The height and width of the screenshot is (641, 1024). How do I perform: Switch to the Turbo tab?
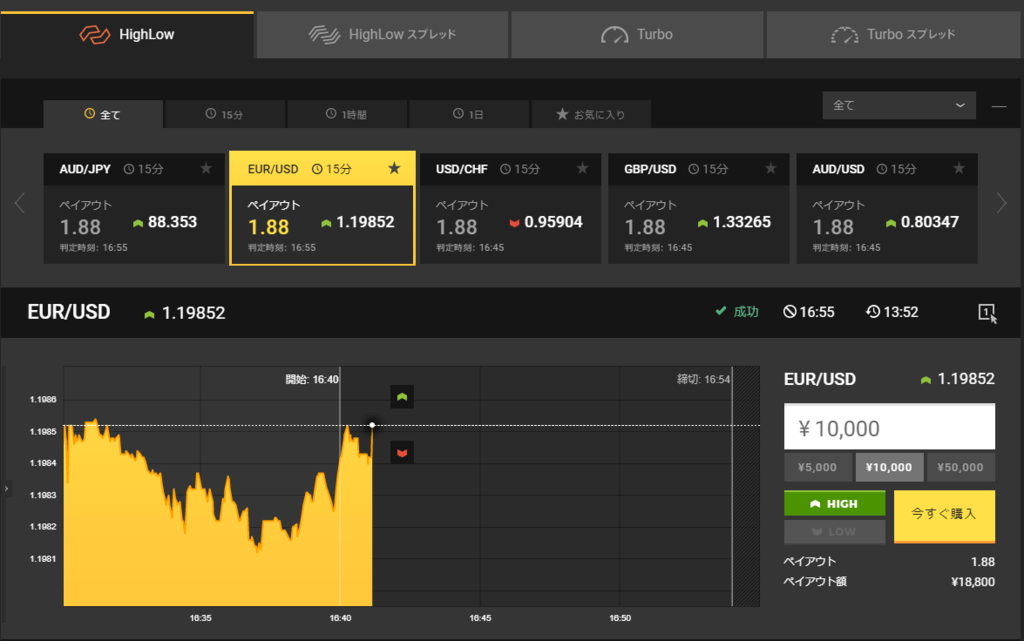coord(637,35)
